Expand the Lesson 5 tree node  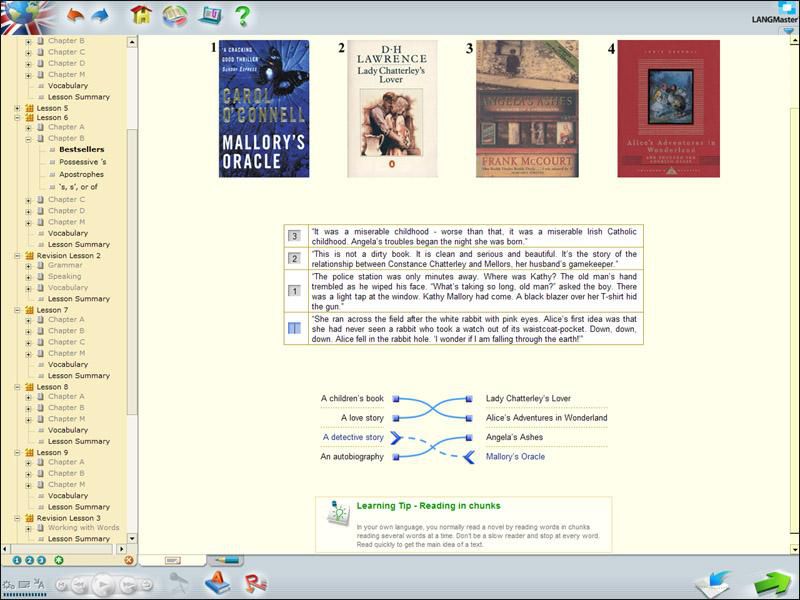pyautogui.click(x=17, y=108)
